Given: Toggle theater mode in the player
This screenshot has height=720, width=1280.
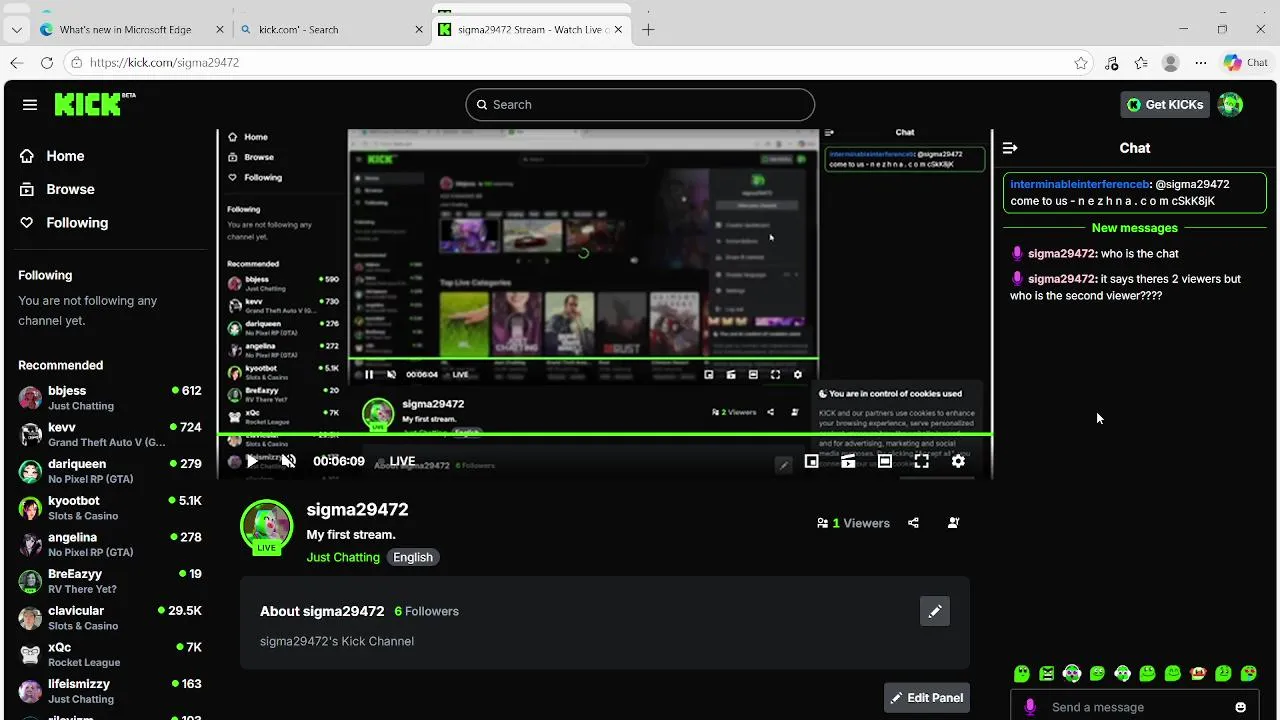Looking at the screenshot, I should [885, 461].
